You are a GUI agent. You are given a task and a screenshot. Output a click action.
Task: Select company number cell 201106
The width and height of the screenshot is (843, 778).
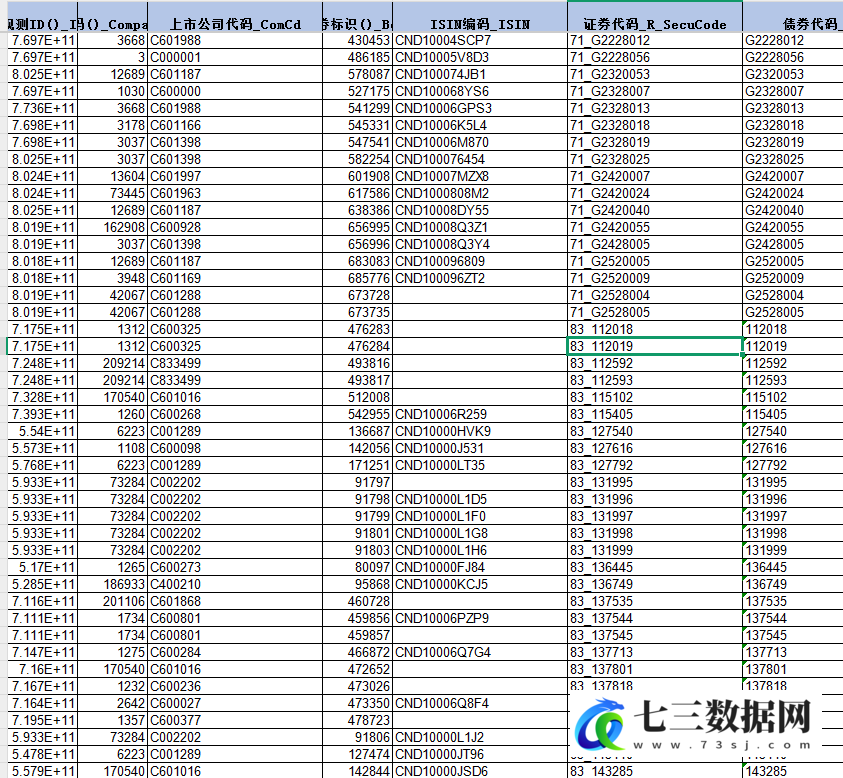[x=113, y=601]
